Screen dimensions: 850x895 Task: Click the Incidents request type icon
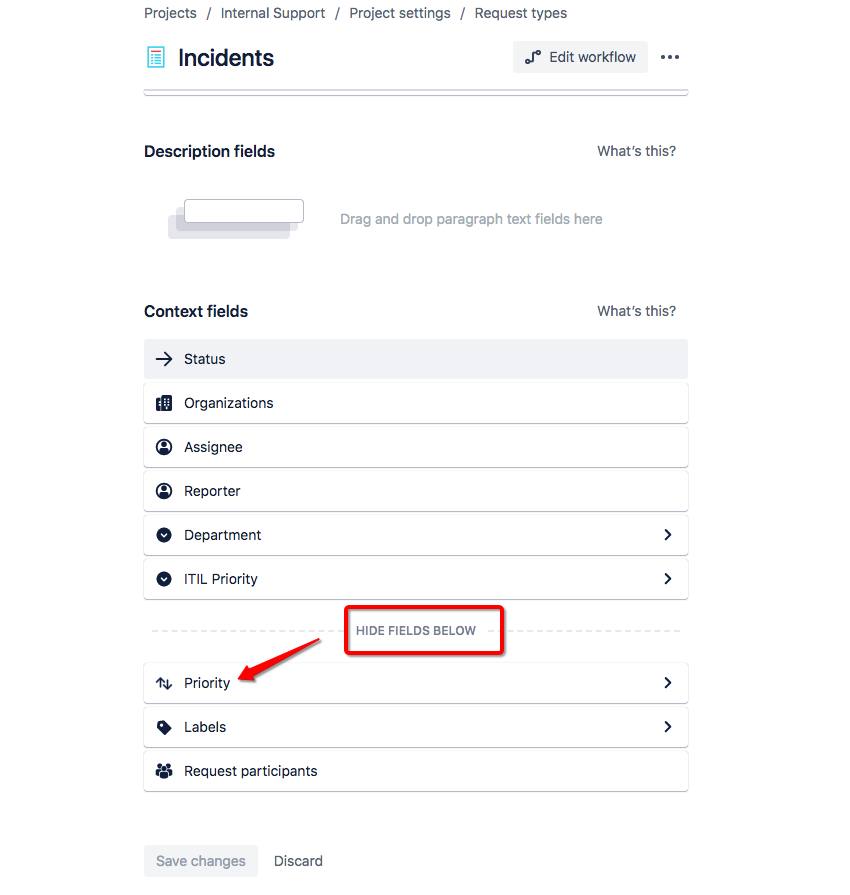[x=156, y=58]
